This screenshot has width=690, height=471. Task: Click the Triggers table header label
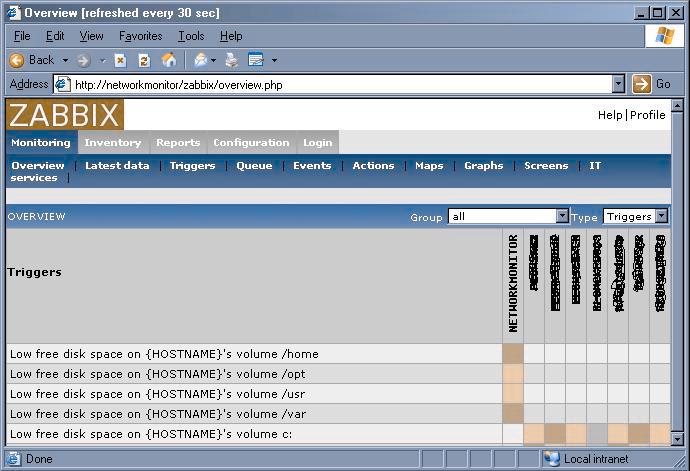click(34, 272)
